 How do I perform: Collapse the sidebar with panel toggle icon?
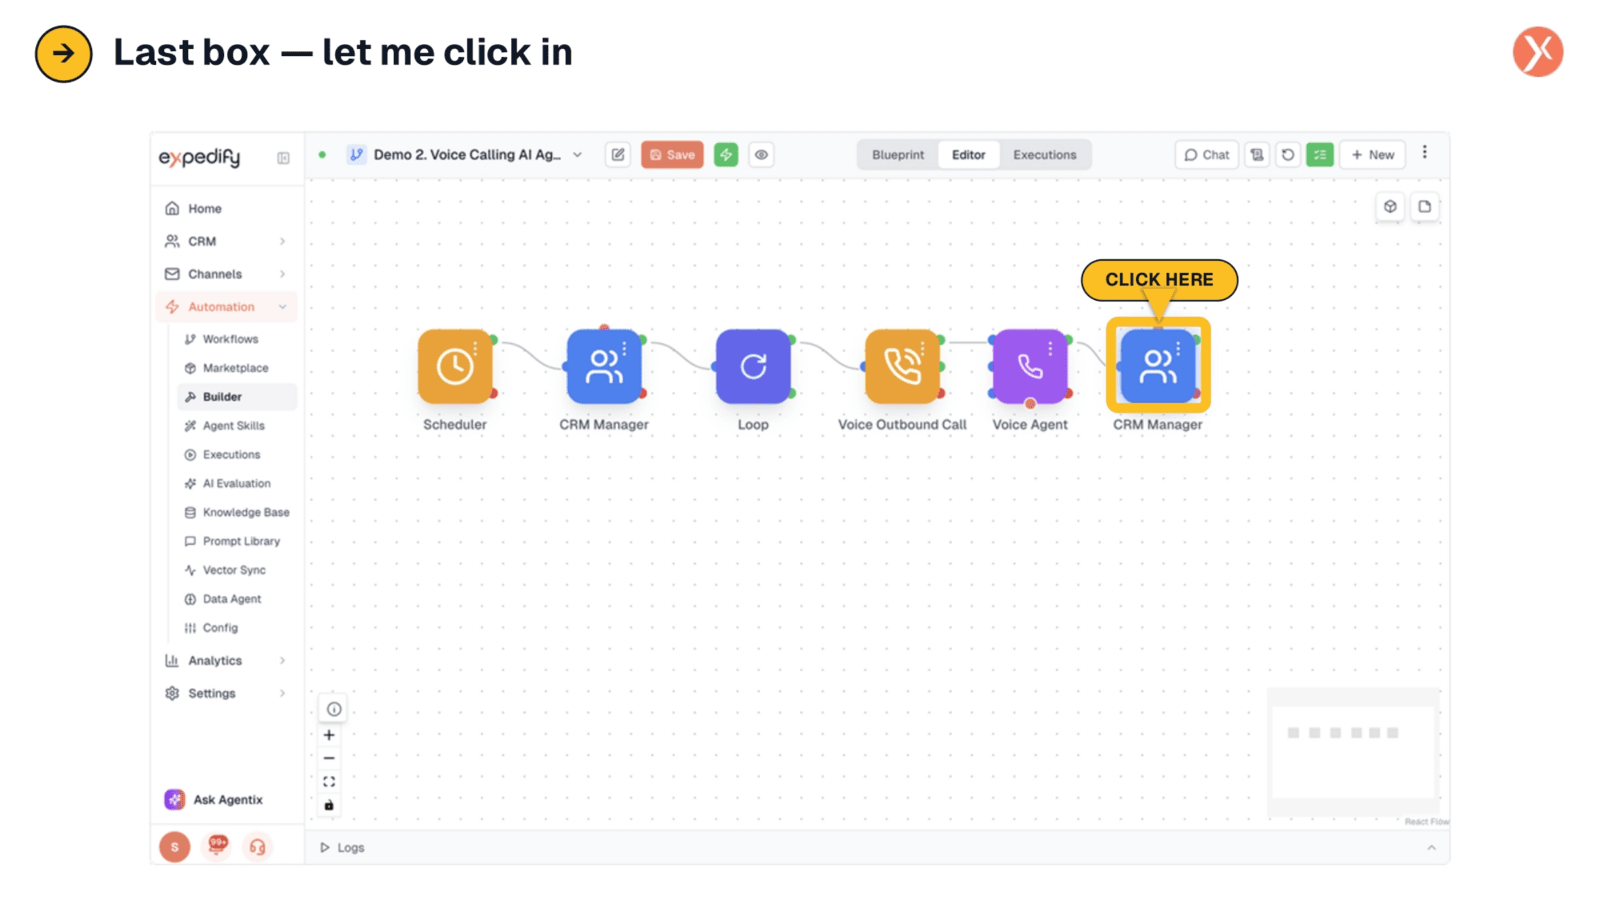283,158
